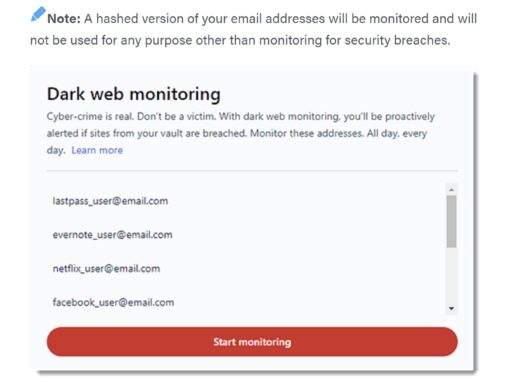Click the Start monitoring button
This screenshot has height=382, width=510.
(252, 342)
